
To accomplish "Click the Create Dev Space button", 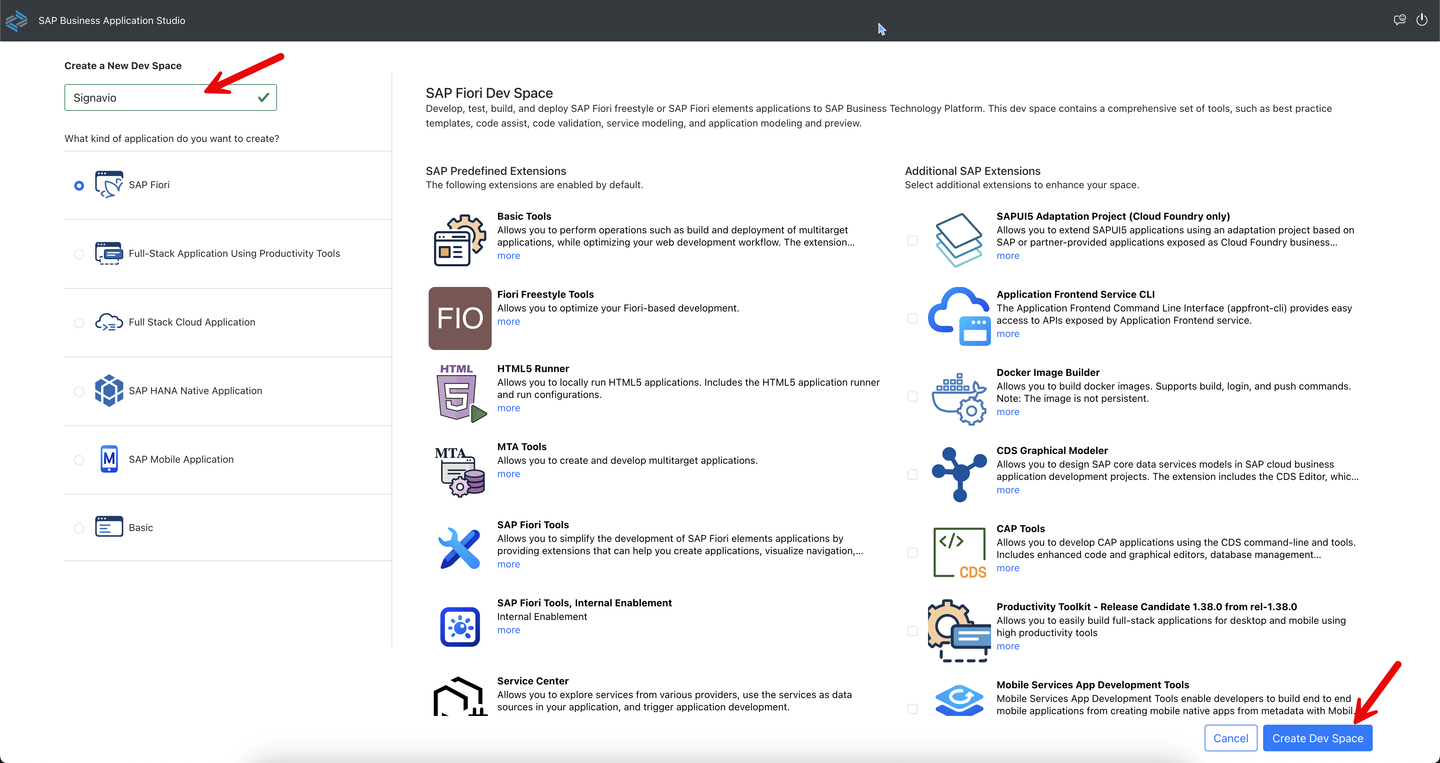I will tap(1318, 738).
